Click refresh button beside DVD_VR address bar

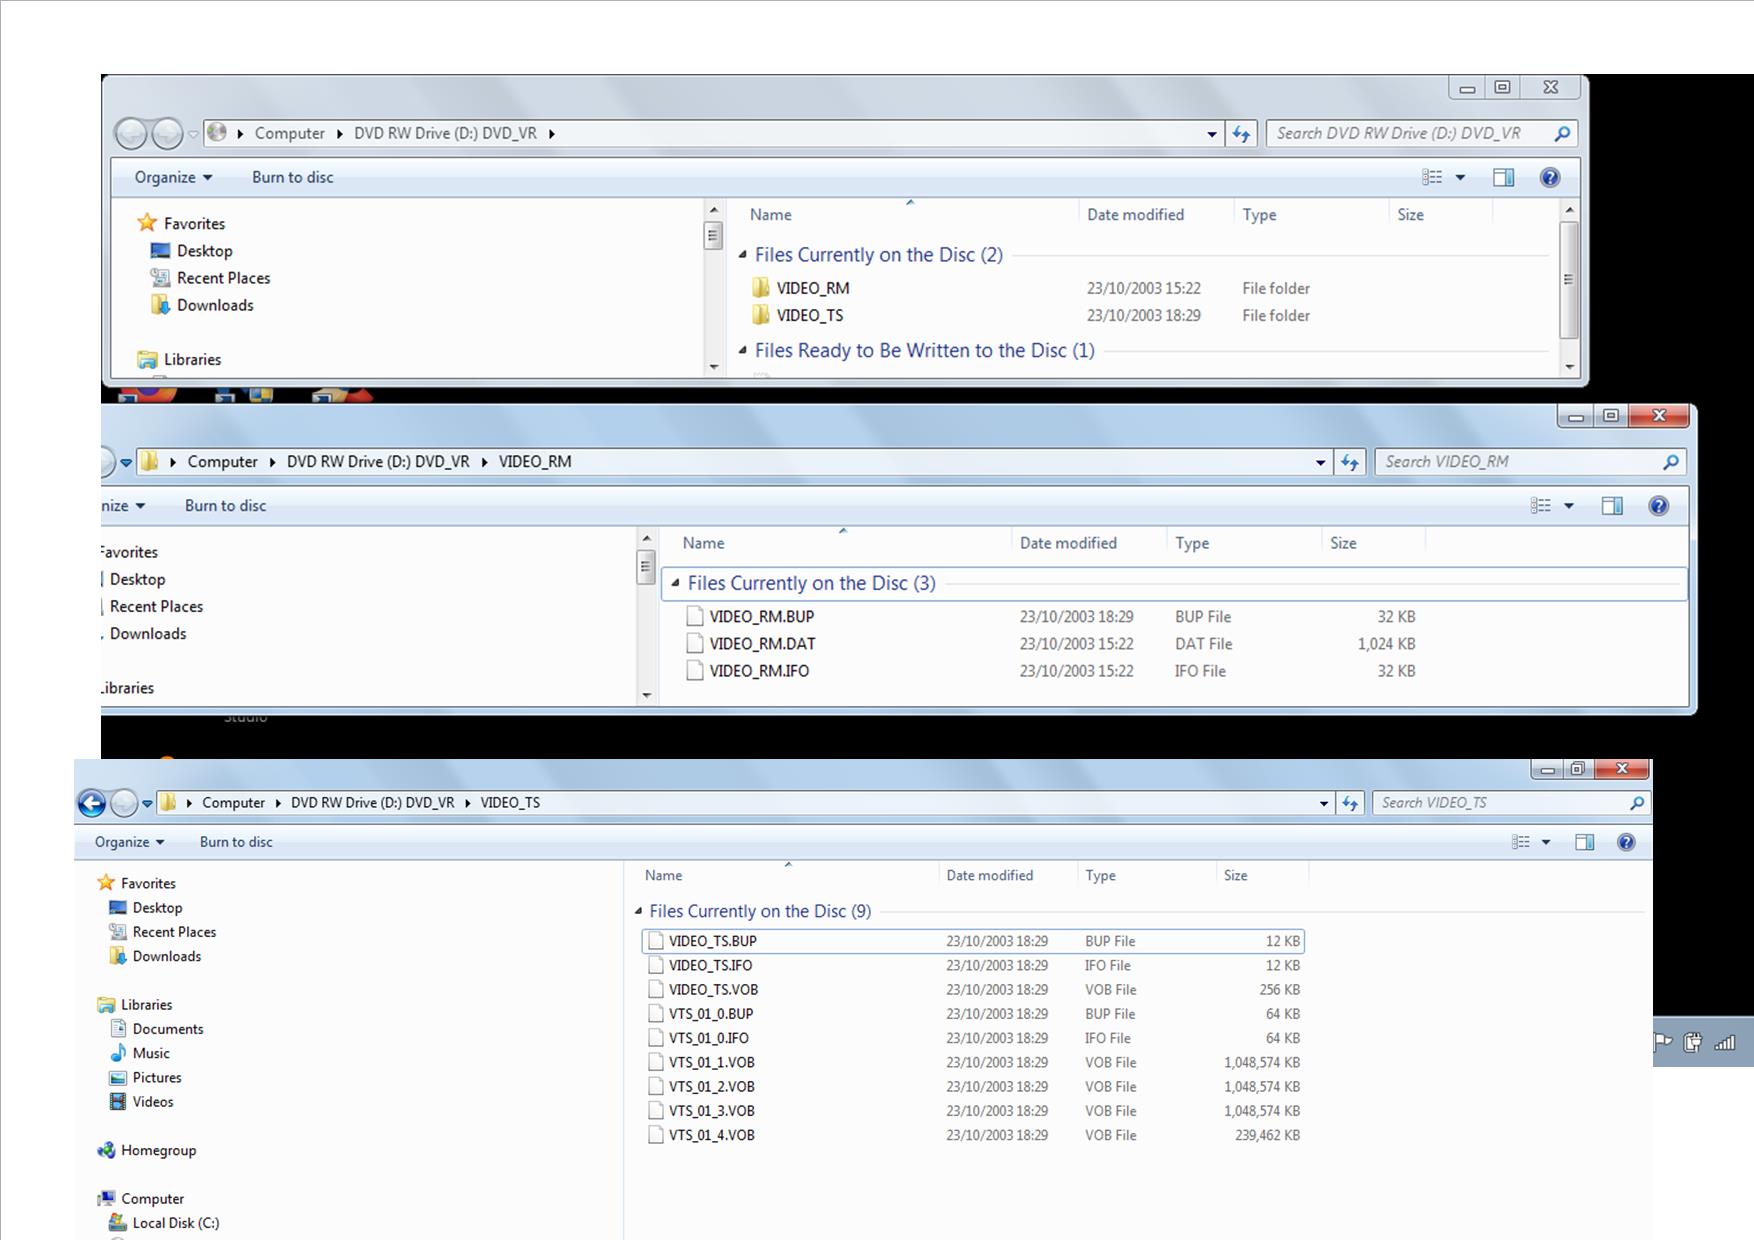click(x=1241, y=133)
